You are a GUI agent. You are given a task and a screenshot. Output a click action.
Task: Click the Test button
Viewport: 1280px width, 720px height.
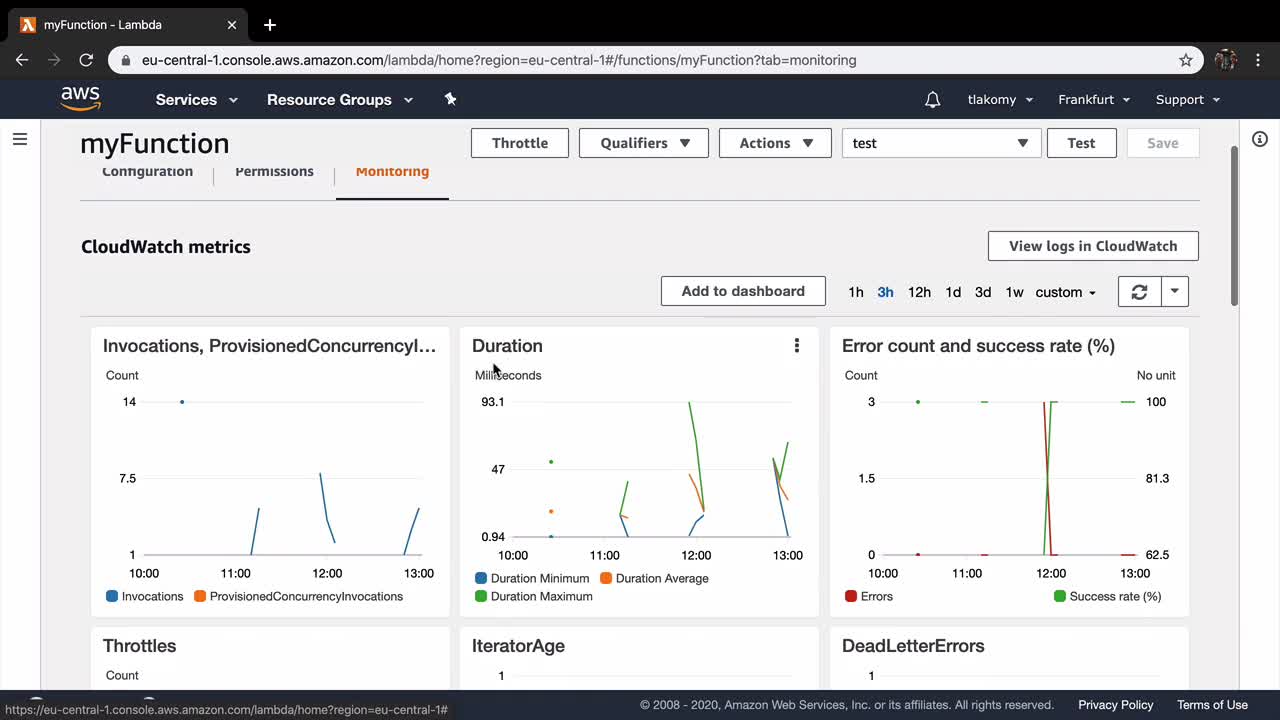[x=1081, y=143]
